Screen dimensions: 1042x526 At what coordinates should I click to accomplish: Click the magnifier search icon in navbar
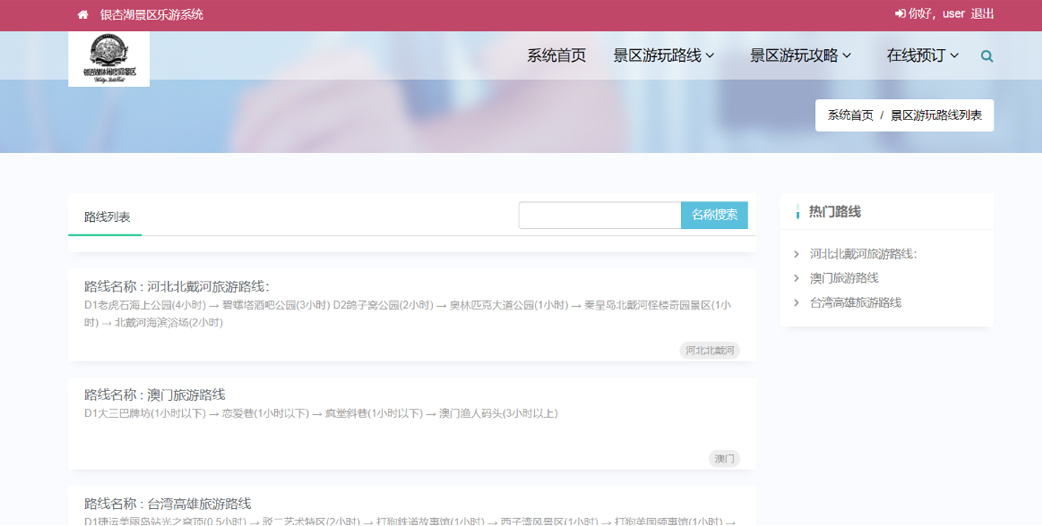987,56
